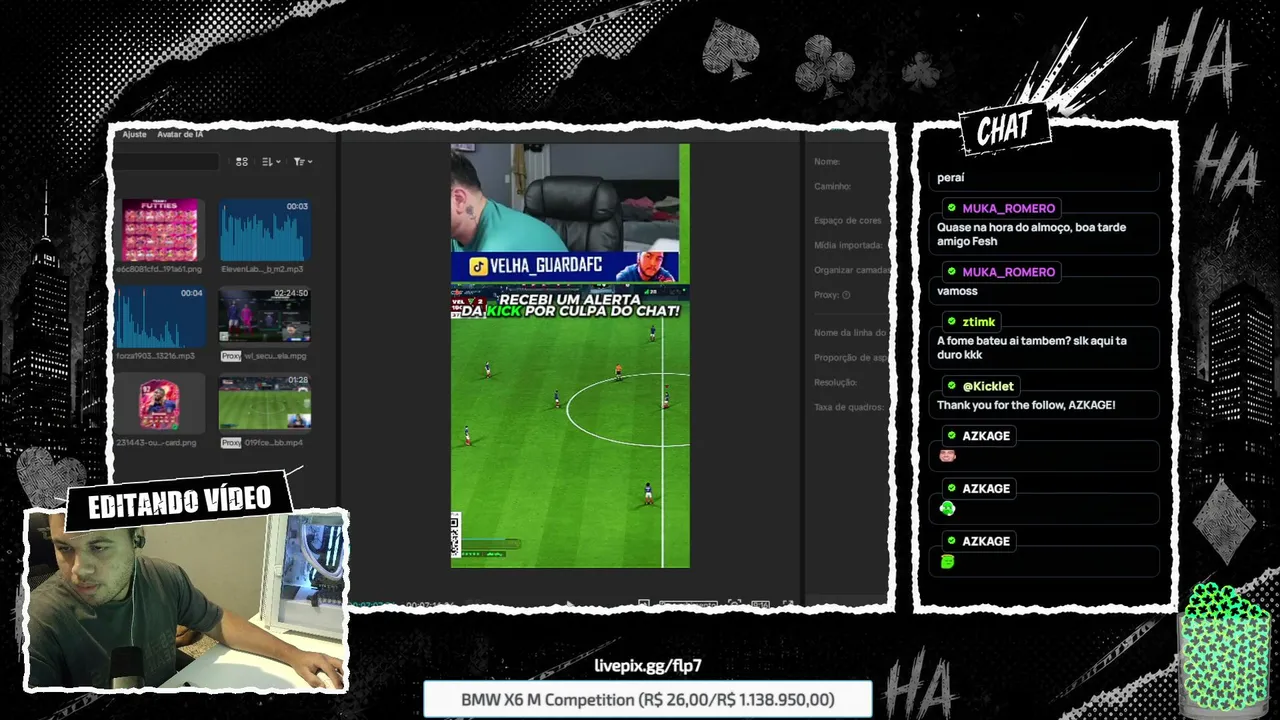
Task: Click the BMW X6 M Competition donation goal
Action: pyautogui.click(x=648, y=700)
